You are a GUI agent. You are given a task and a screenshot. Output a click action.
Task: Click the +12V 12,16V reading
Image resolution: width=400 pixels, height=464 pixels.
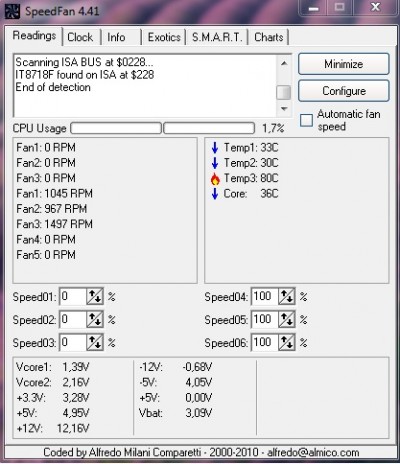click(x=53, y=428)
